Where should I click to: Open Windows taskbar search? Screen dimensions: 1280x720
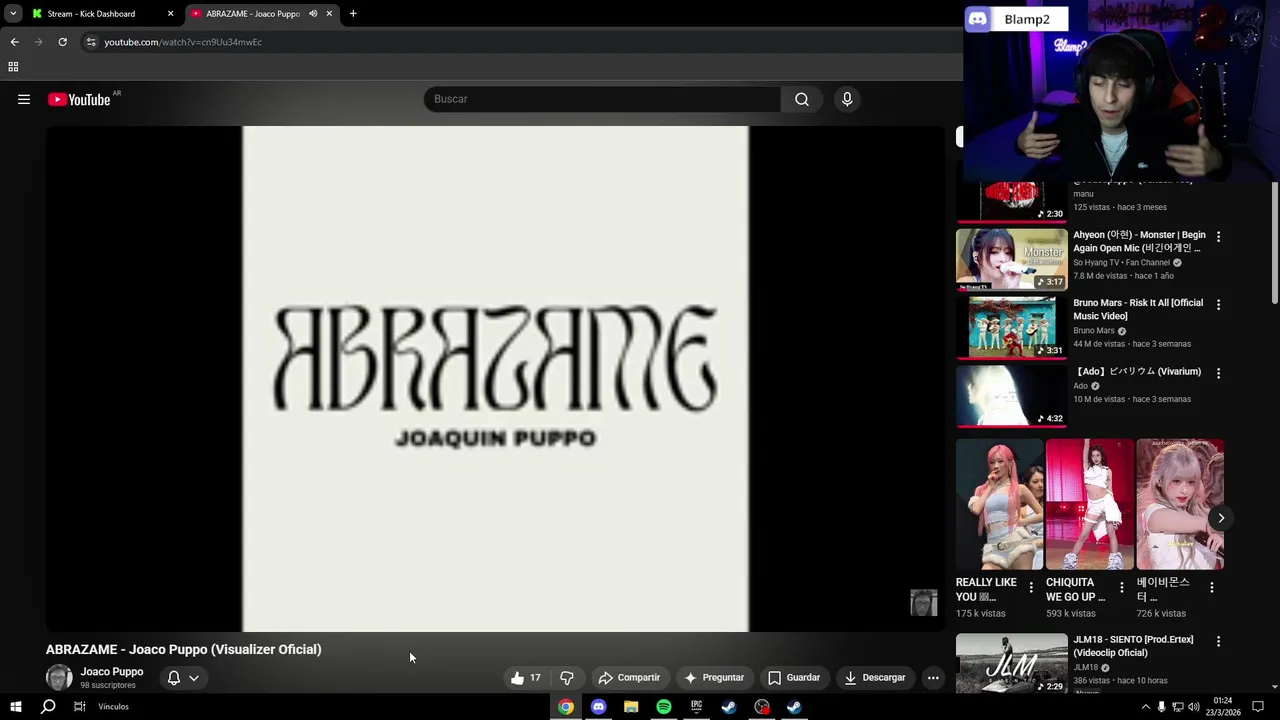[x=48, y=707]
